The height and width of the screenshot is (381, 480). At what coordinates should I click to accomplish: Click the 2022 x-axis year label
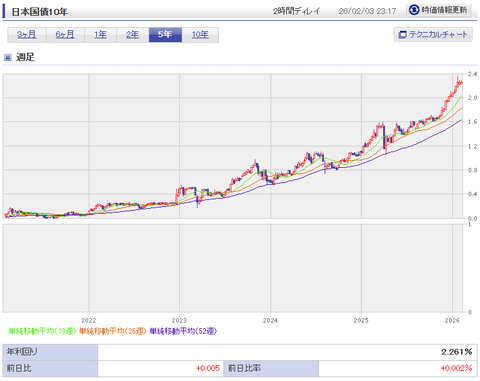pyautogui.click(x=89, y=320)
